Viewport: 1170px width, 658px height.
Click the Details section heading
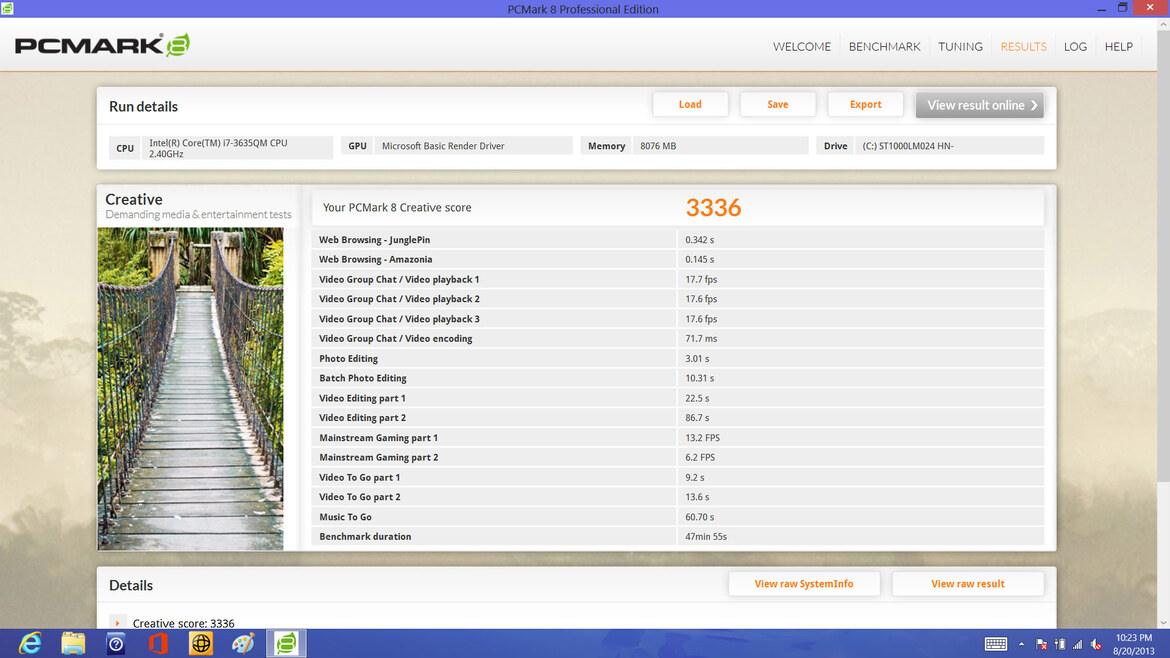pyautogui.click(x=131, y=586)
